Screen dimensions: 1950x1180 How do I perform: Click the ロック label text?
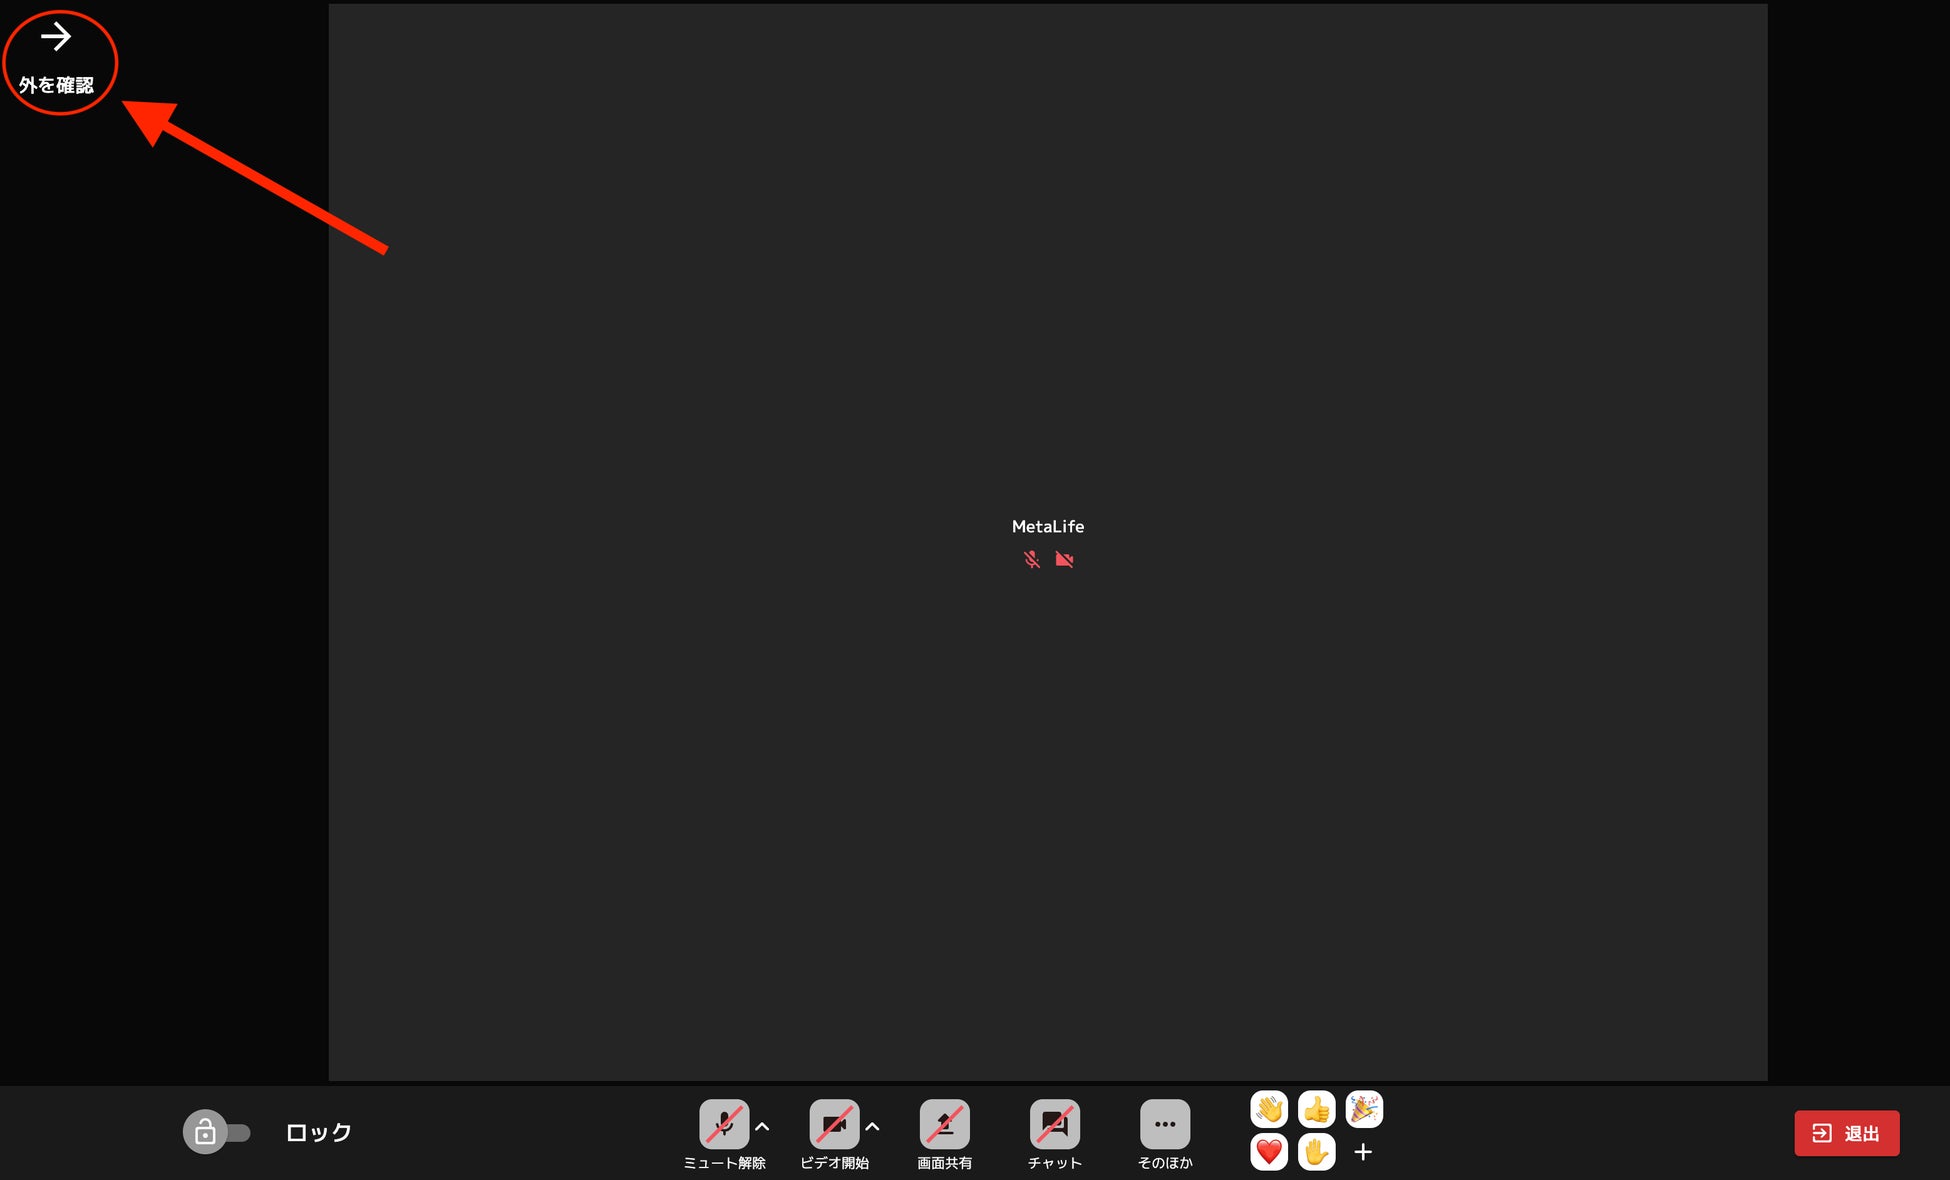pos(319,1132)
